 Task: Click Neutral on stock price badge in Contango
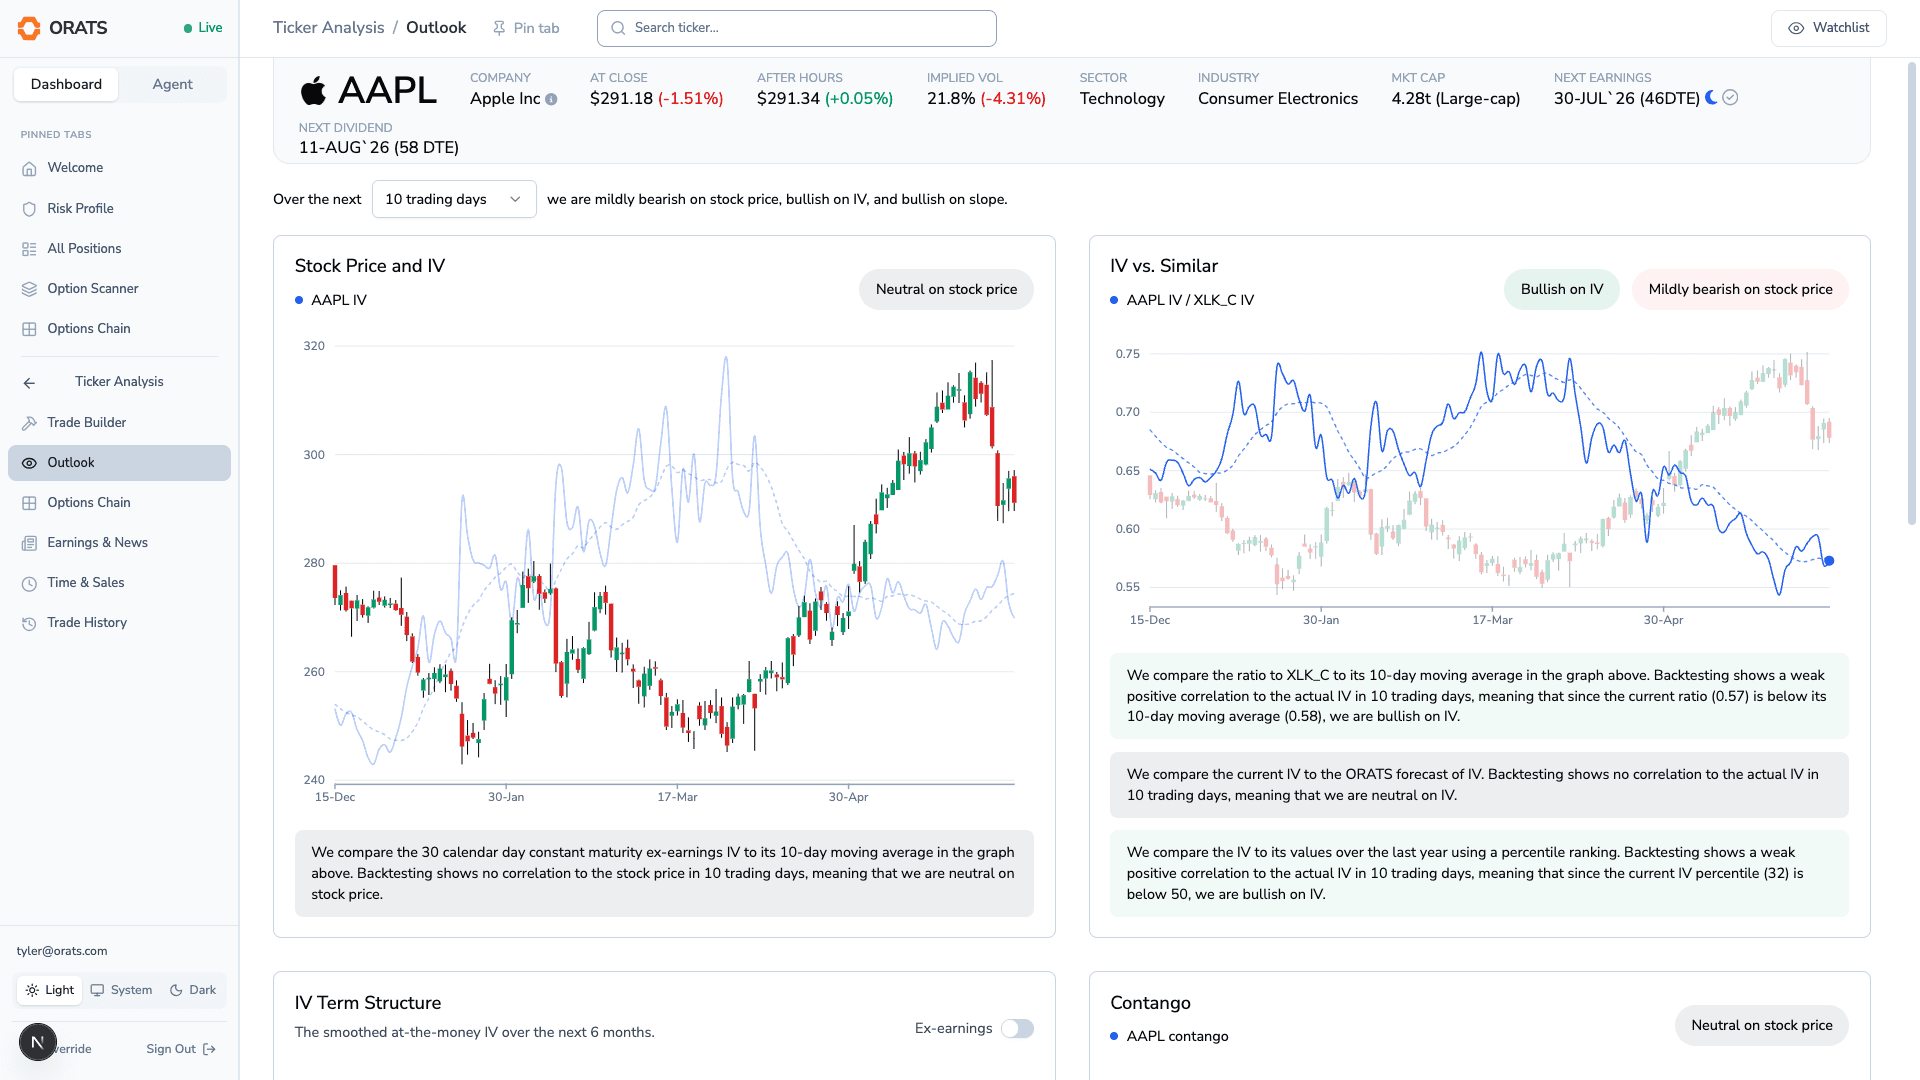point(1761,1025)
